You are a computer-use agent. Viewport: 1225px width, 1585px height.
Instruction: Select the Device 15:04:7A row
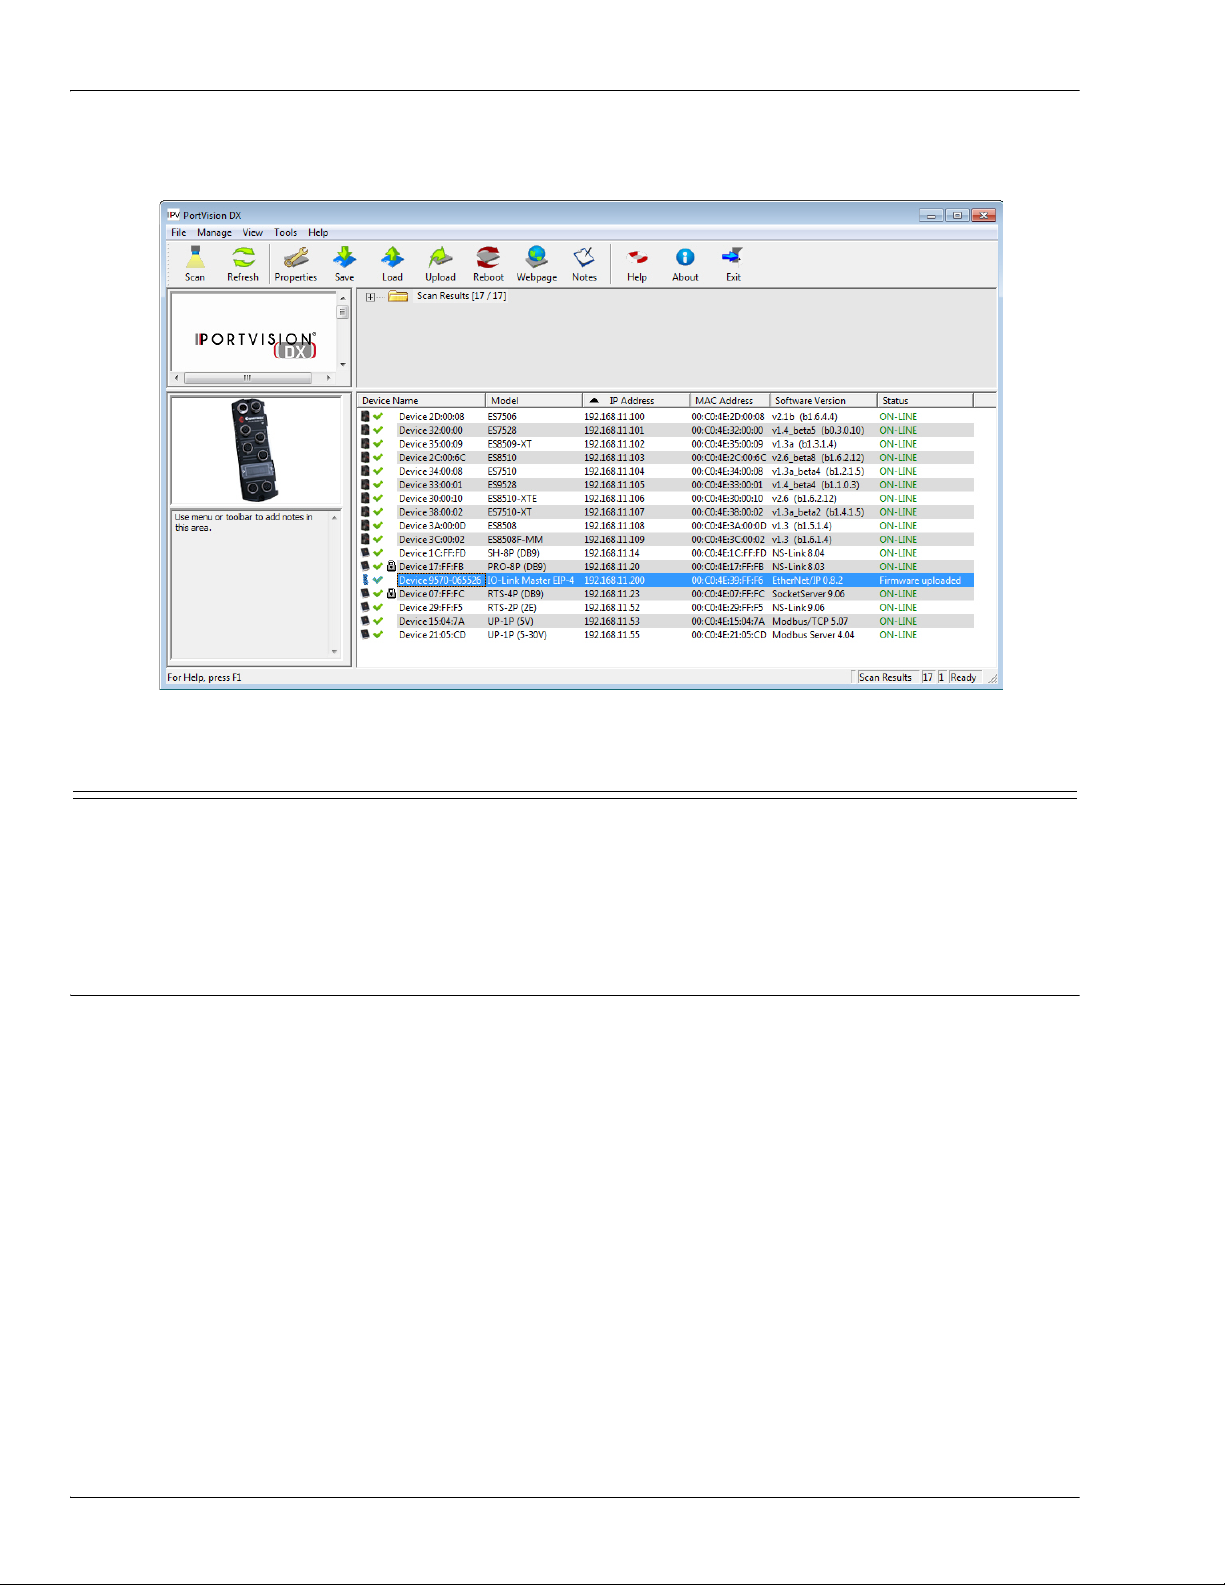666,621
